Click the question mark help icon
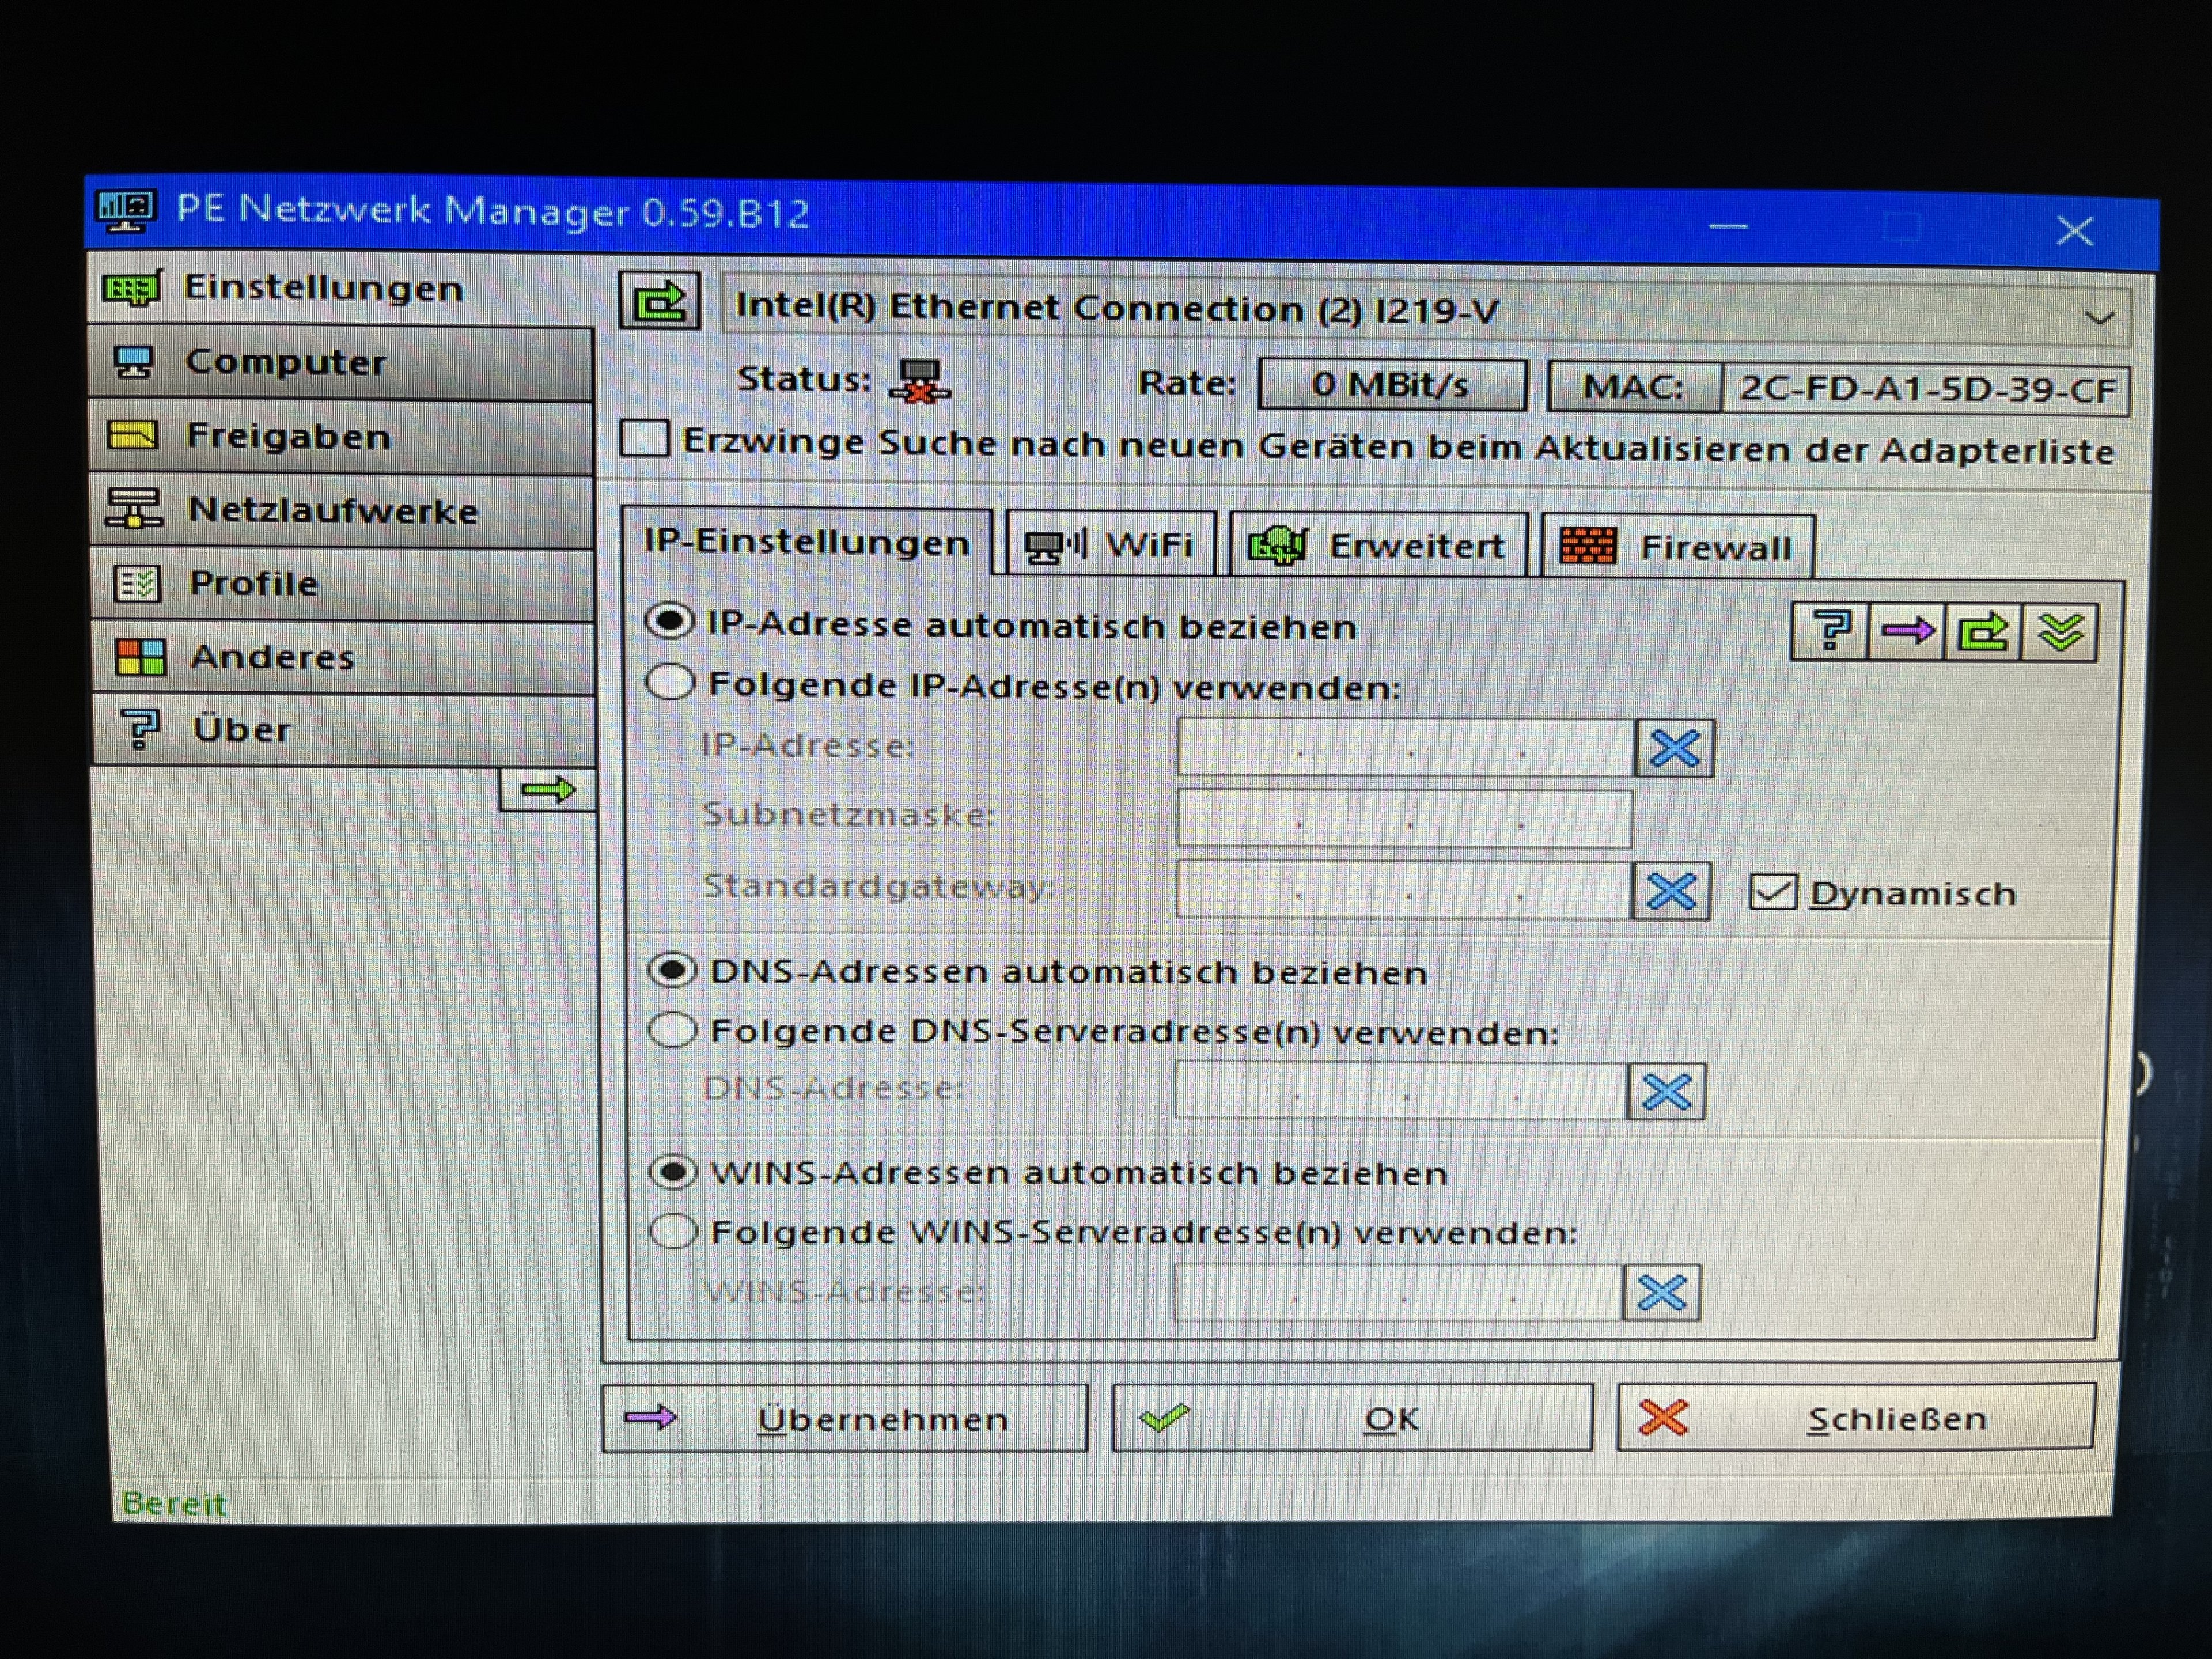Viewport: 2212px width, 1659px height. point(1829,630)
